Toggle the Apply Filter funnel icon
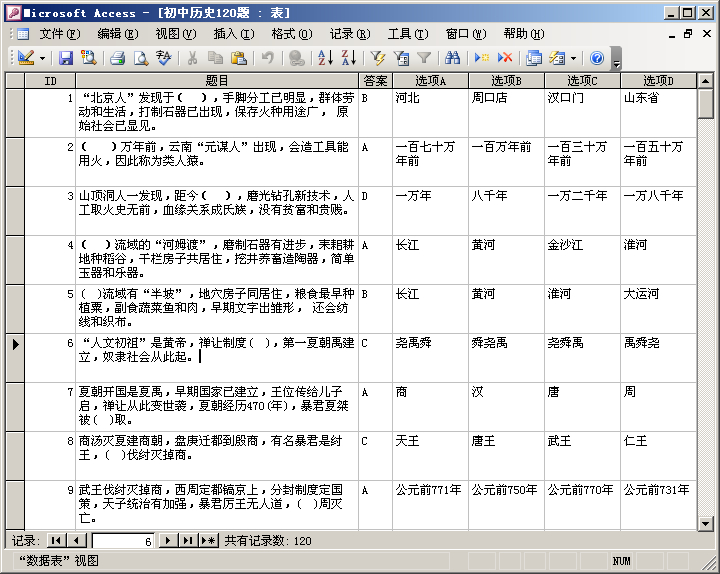 (424, 58)
